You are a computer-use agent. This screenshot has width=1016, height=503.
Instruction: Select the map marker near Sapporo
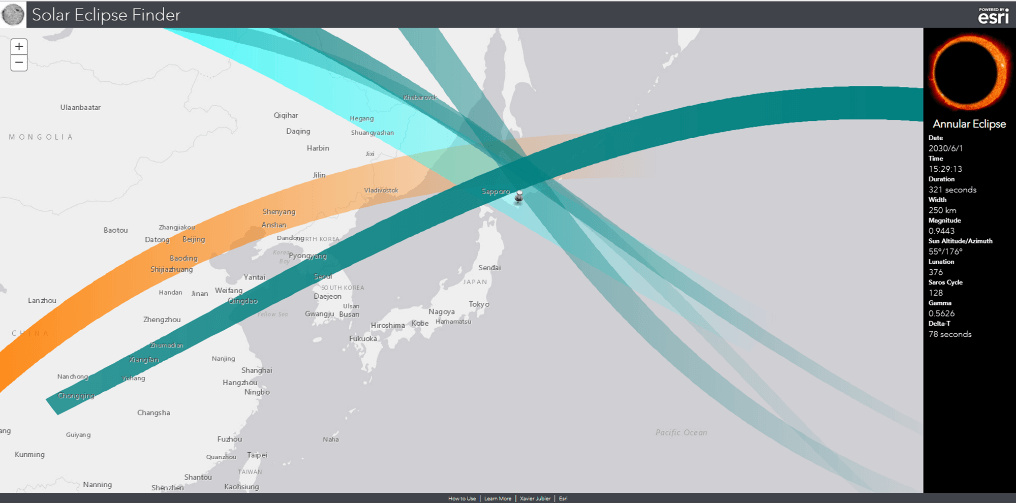point(519,198)
